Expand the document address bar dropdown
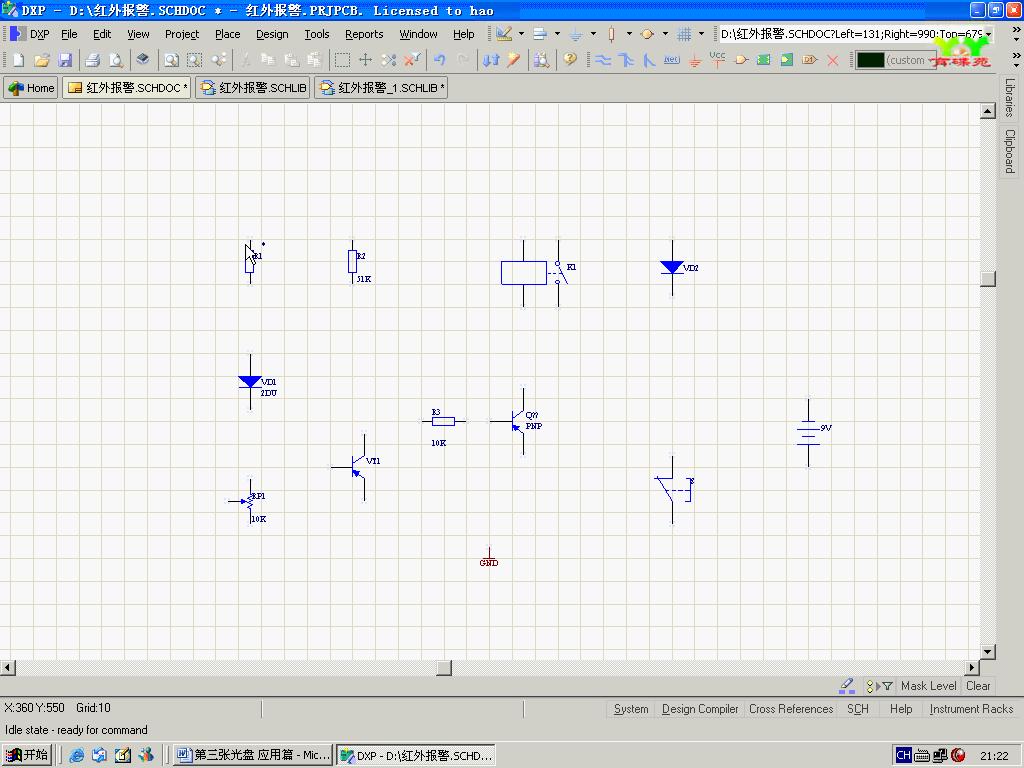This screenshot has width=1024, height=768. pyautogui.click(x=989, y=34)
